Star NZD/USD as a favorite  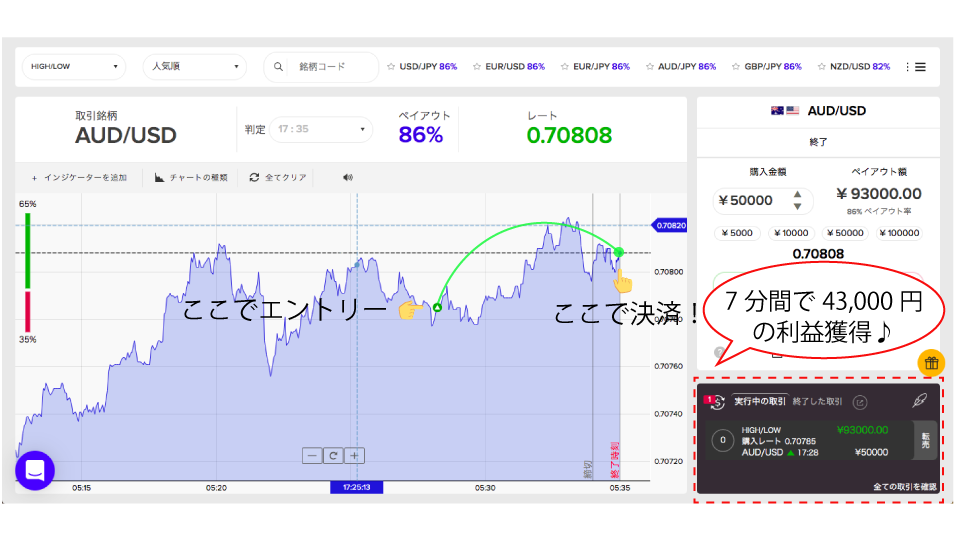821,67
